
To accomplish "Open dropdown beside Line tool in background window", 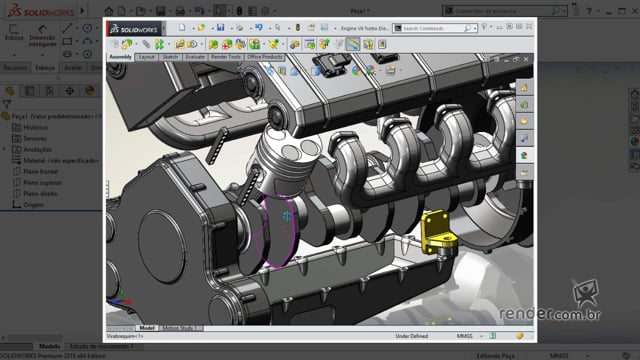I will point(78,28).
